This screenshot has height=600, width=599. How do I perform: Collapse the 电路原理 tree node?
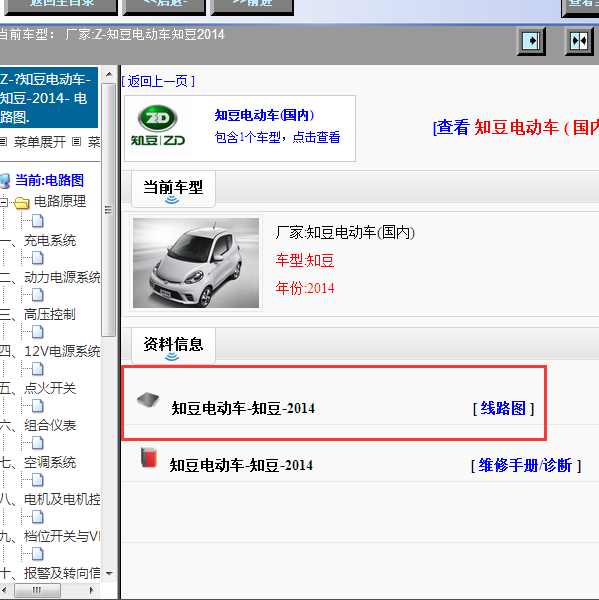pyautogui.click(x=4, y=202)
